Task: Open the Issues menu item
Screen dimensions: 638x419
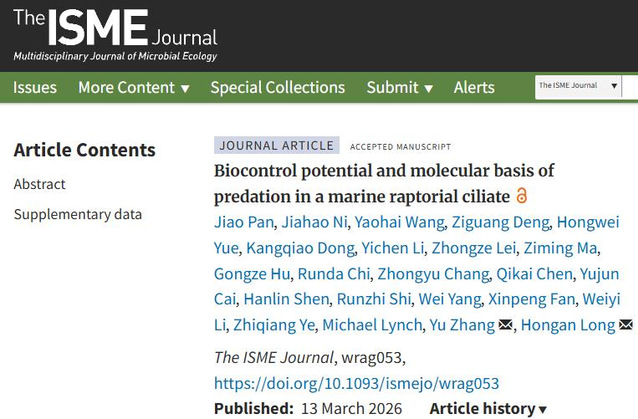Action: (35, 87)
